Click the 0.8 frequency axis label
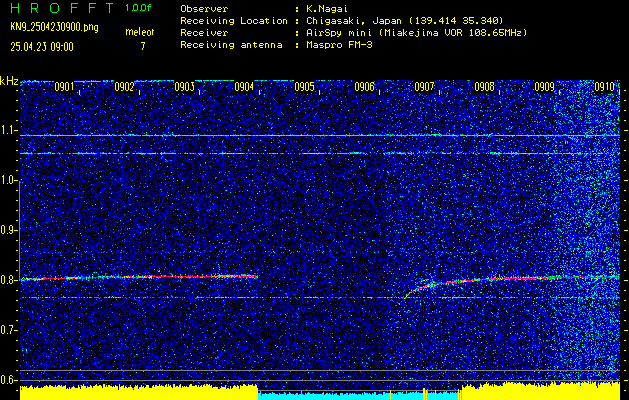The image size is (629, 400). click(9, 280)
